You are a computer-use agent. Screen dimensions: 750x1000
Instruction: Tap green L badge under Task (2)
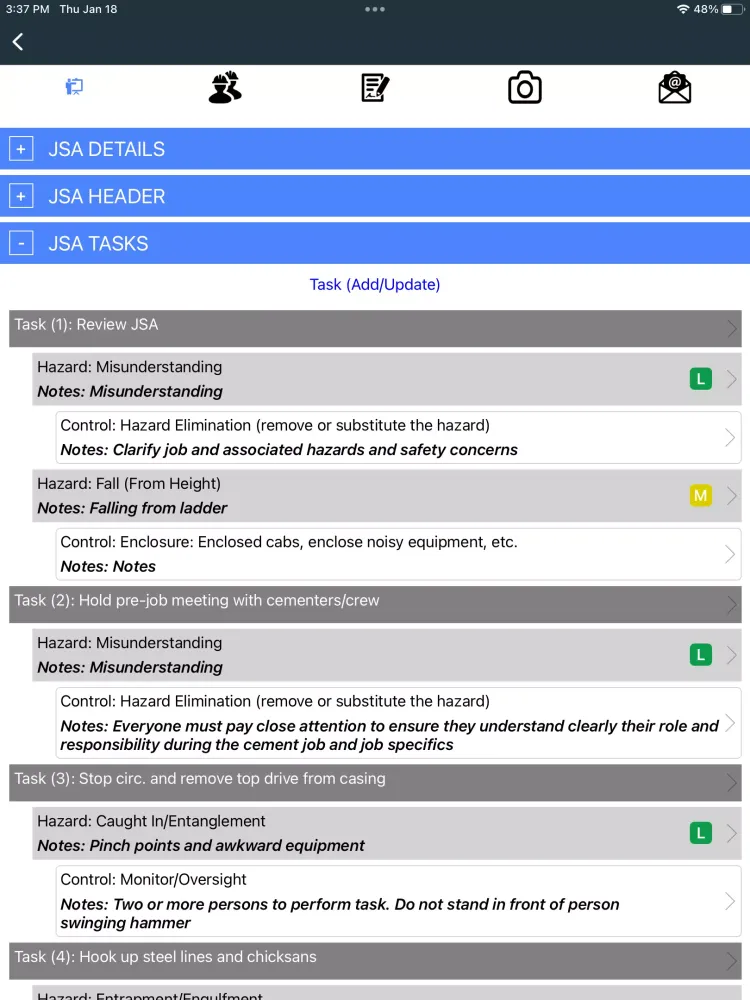[x=700, y=655]
